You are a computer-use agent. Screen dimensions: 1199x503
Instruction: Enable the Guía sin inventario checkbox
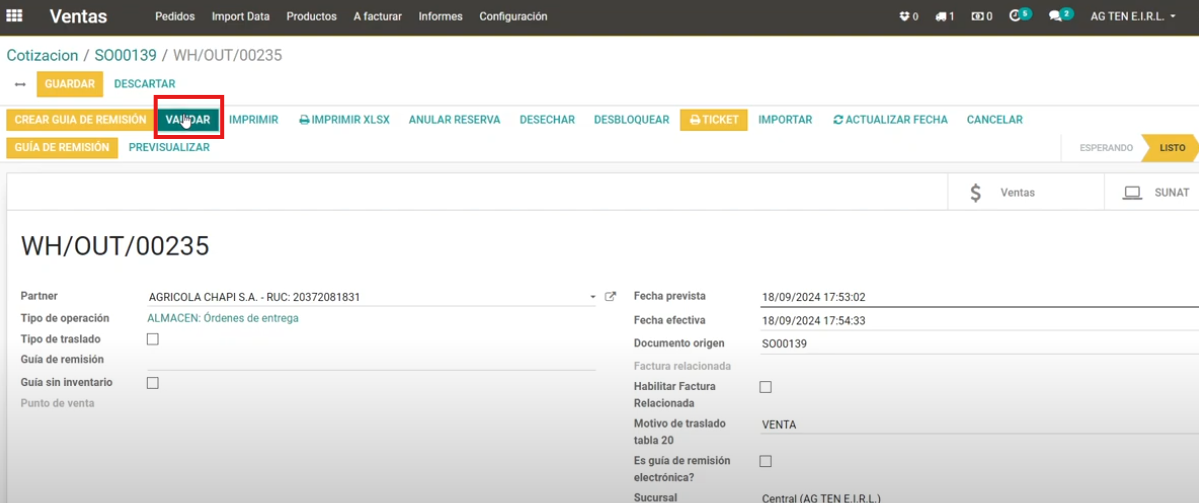tap(153, 382)
